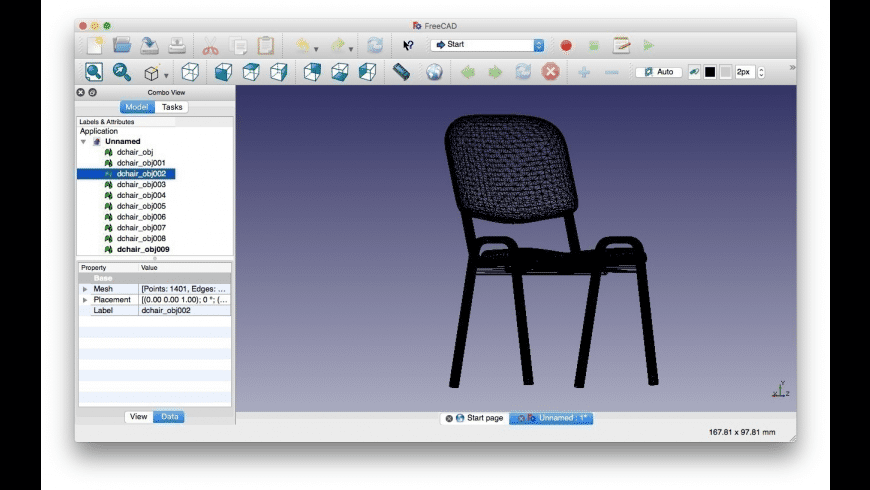Open the web browser globe icon

(x=433, y=72)
